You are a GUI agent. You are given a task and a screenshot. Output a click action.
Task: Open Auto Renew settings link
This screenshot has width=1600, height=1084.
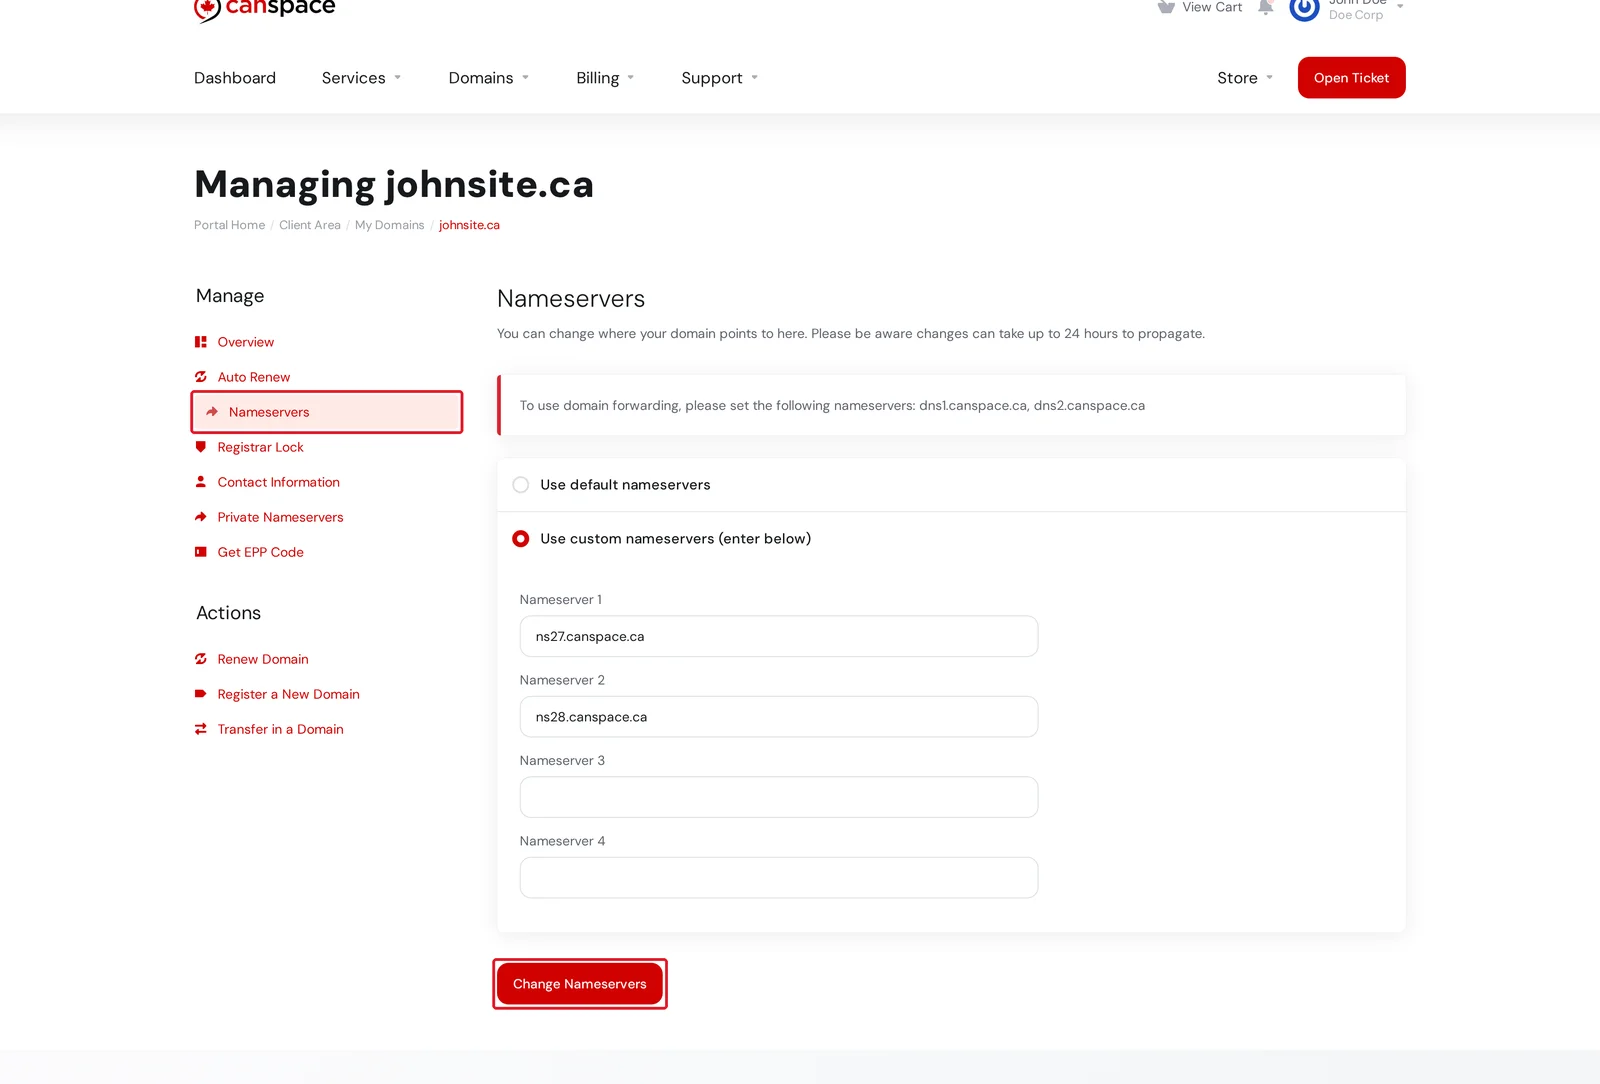click(254, 377)
